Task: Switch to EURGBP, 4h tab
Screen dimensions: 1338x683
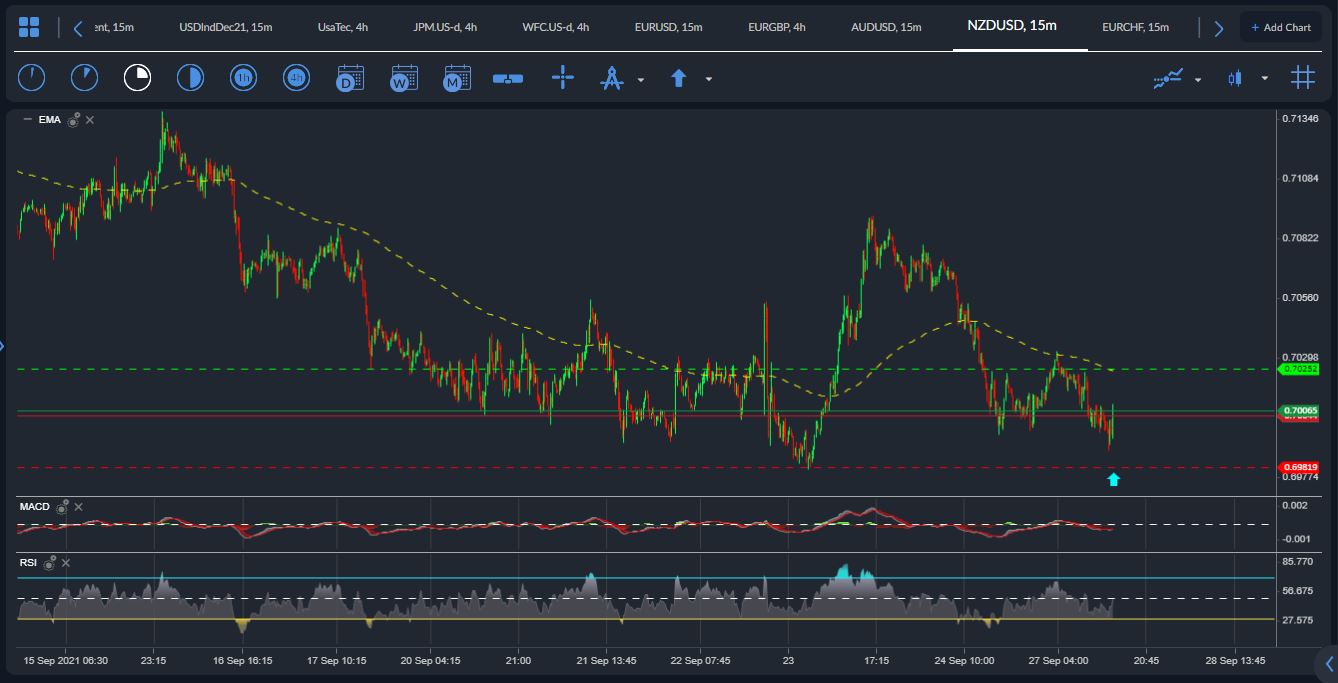Action: coord(777,27)
